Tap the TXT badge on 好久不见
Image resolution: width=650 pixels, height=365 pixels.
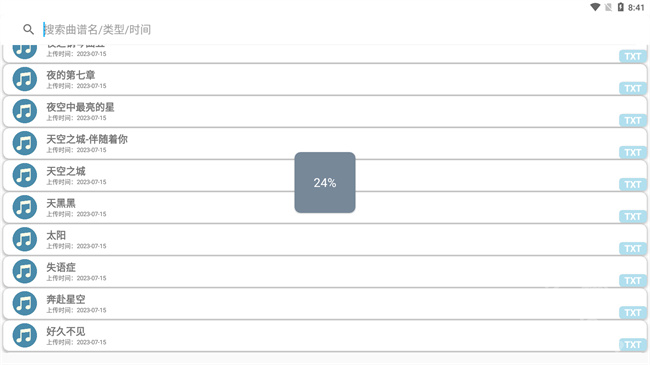point(633,344)
